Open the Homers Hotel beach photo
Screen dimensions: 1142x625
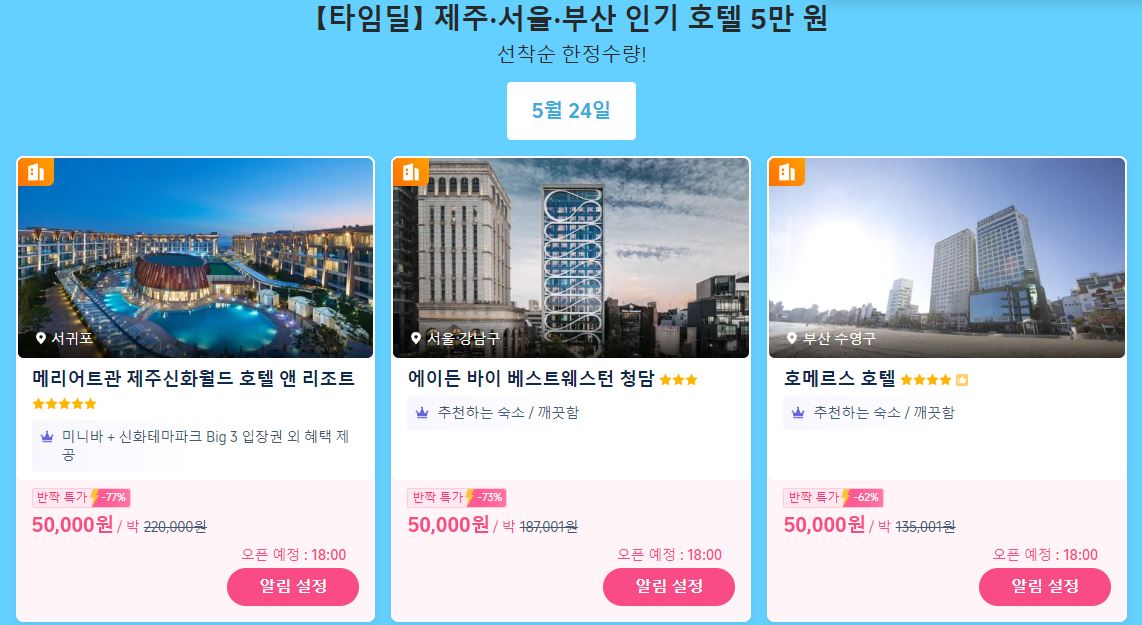(947, 258)
